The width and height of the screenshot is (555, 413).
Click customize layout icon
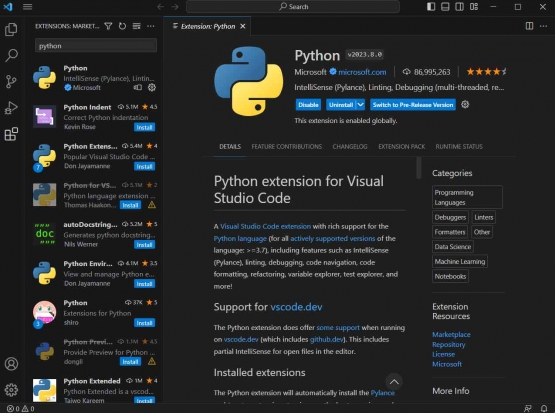[474, 7]
